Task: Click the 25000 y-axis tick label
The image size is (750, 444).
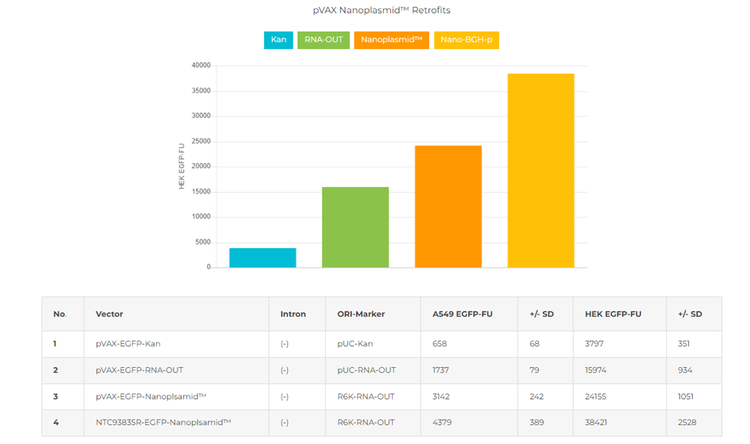Action: [201, 141]
